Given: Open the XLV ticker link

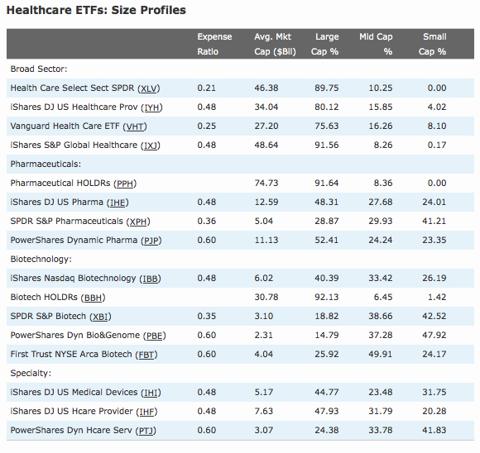Looking at the screenshot, I should 149,88.
